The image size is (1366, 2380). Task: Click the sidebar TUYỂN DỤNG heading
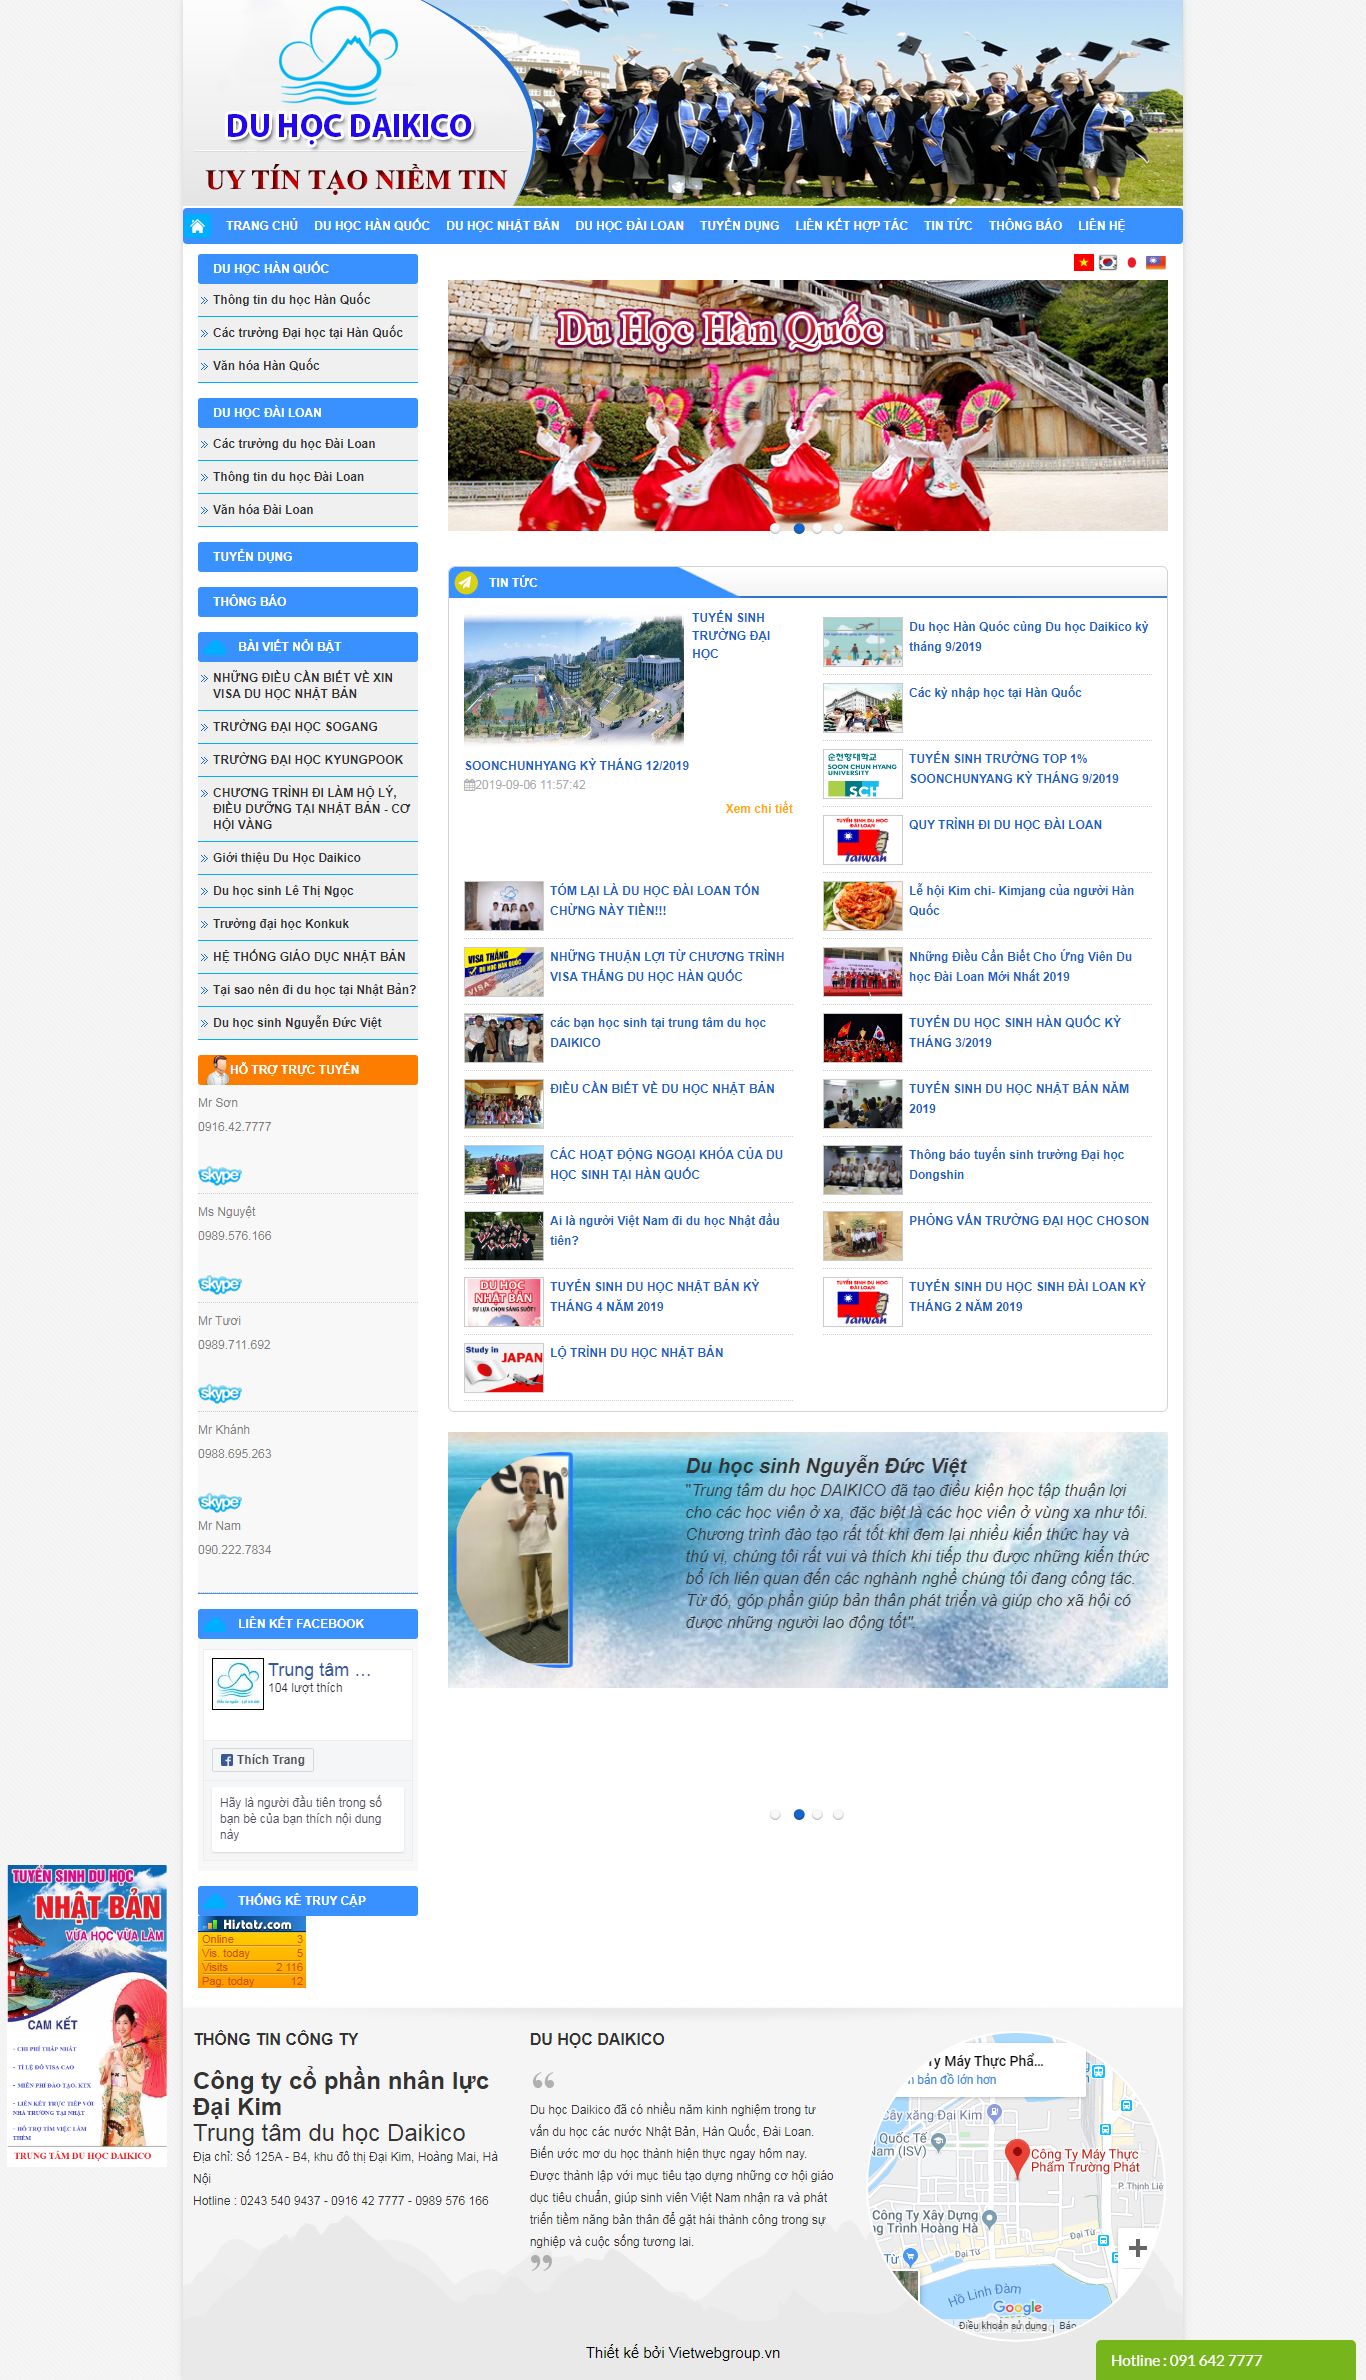point(308,557)
